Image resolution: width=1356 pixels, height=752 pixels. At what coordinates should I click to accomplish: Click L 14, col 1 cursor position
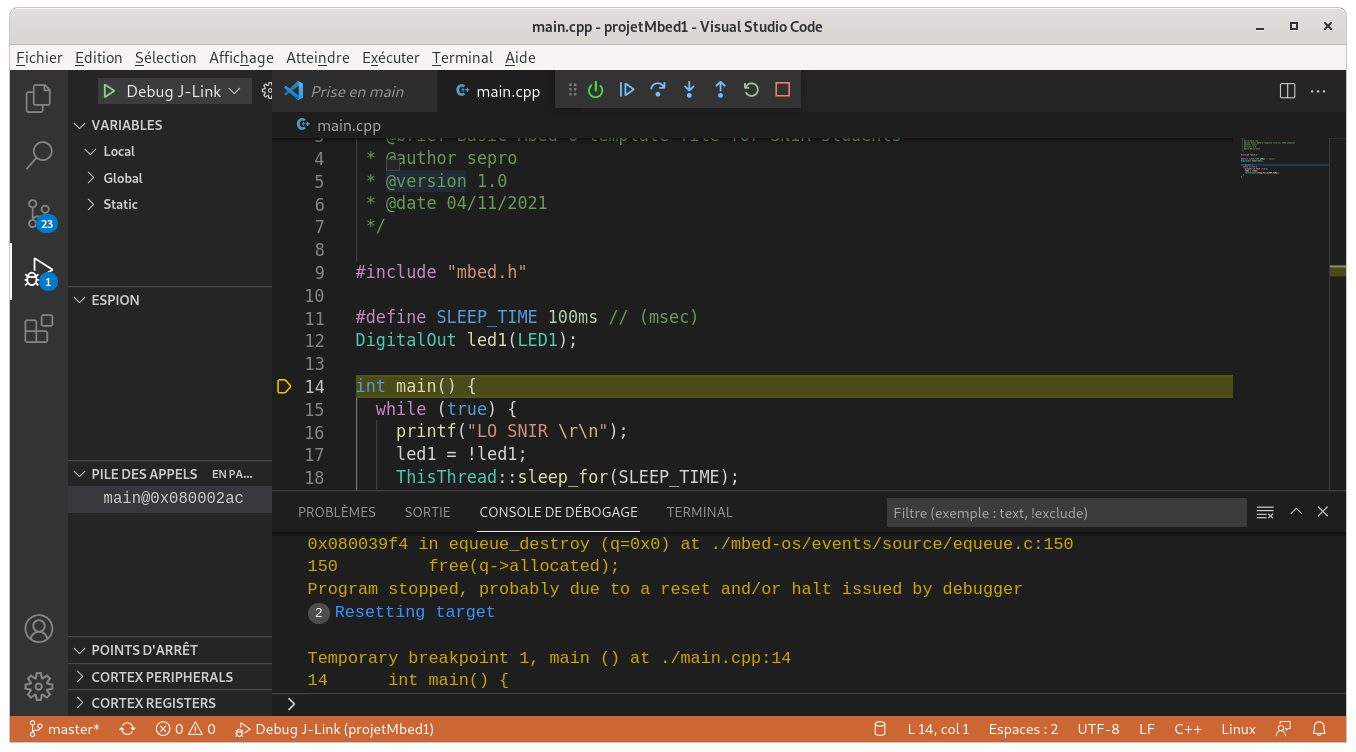pyautogui.click(x=938, y=729)
